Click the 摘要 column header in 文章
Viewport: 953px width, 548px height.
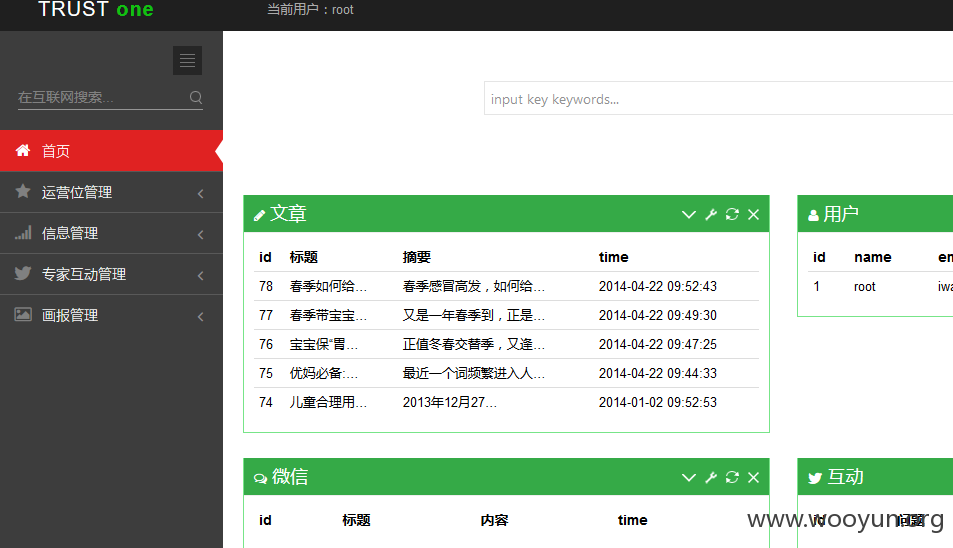click(416, 257)
